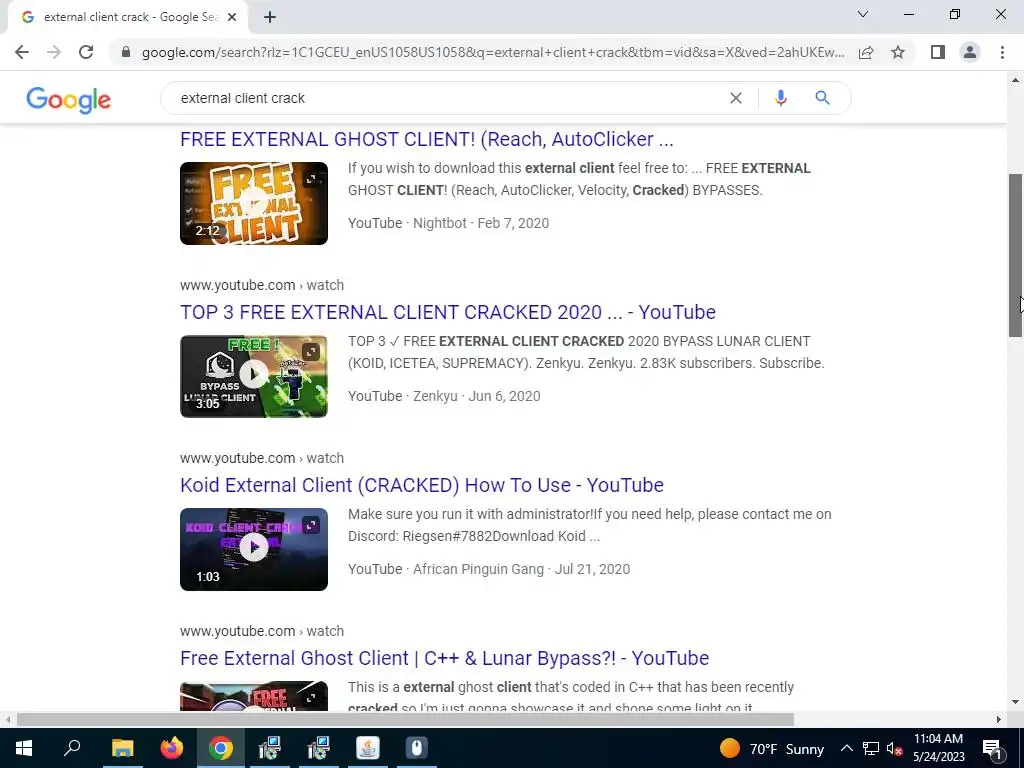This screenshot has height=768, width=1024.
Task: Click the horizontal scrollbar thumb
Action: point(405,720)
